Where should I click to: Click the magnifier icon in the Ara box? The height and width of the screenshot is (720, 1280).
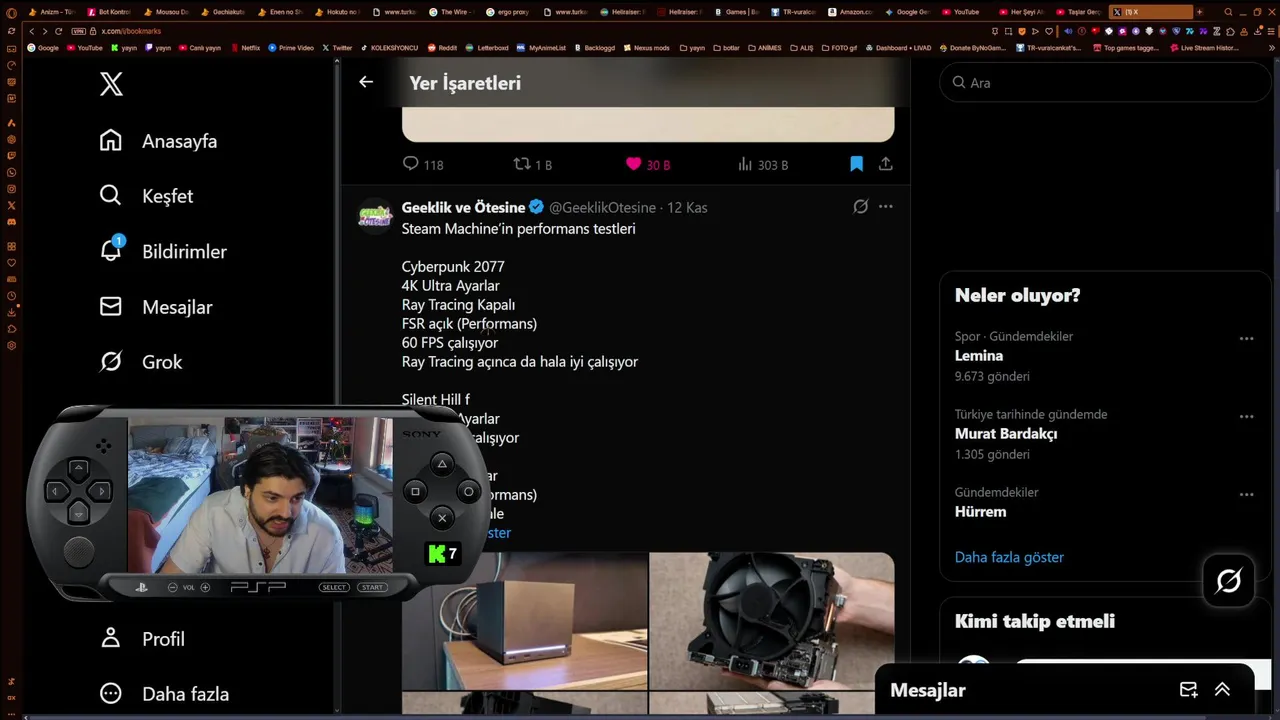click(x=959, y=83)
